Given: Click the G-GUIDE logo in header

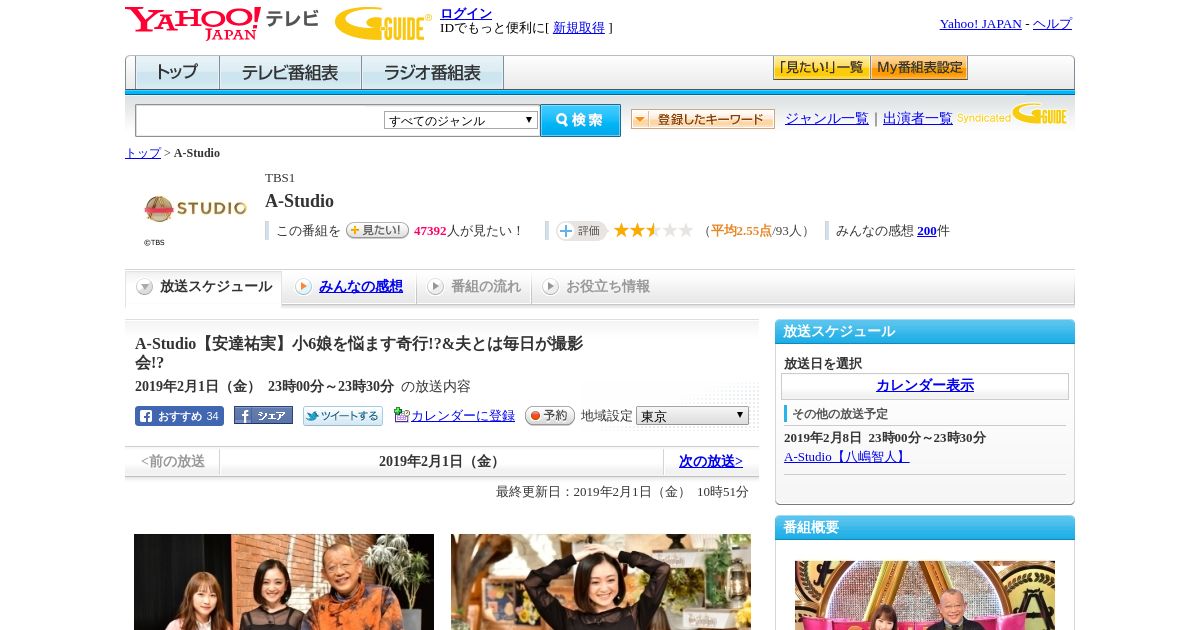Looking at the screenshot, I should (383, 24).
